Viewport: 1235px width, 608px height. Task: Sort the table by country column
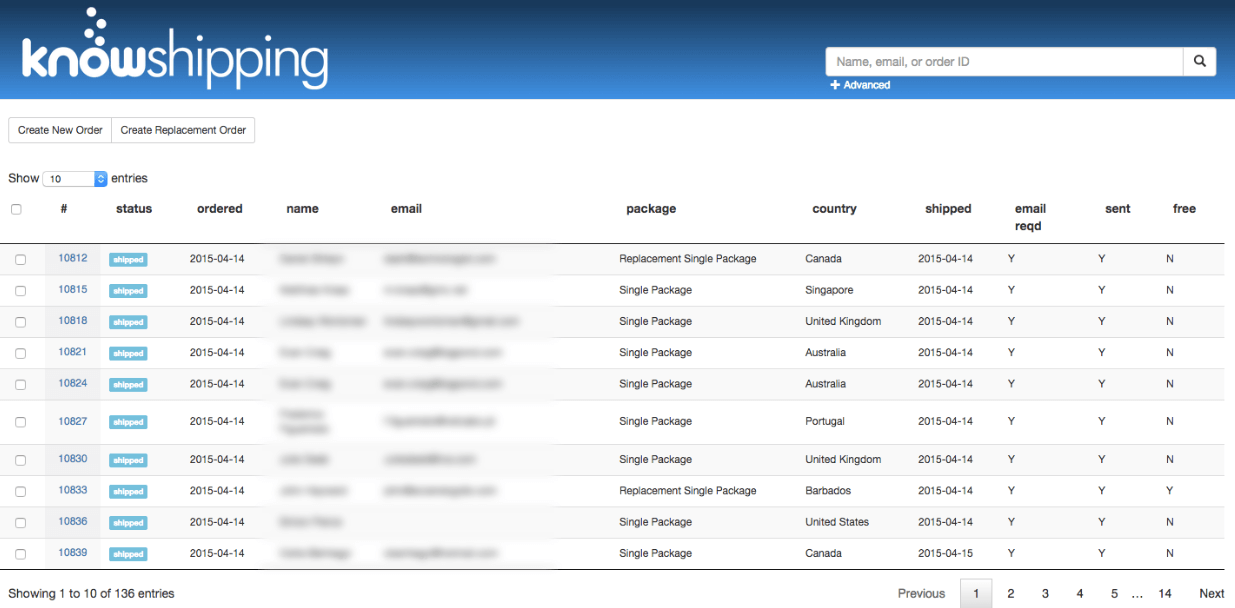(x=834, y=209)
